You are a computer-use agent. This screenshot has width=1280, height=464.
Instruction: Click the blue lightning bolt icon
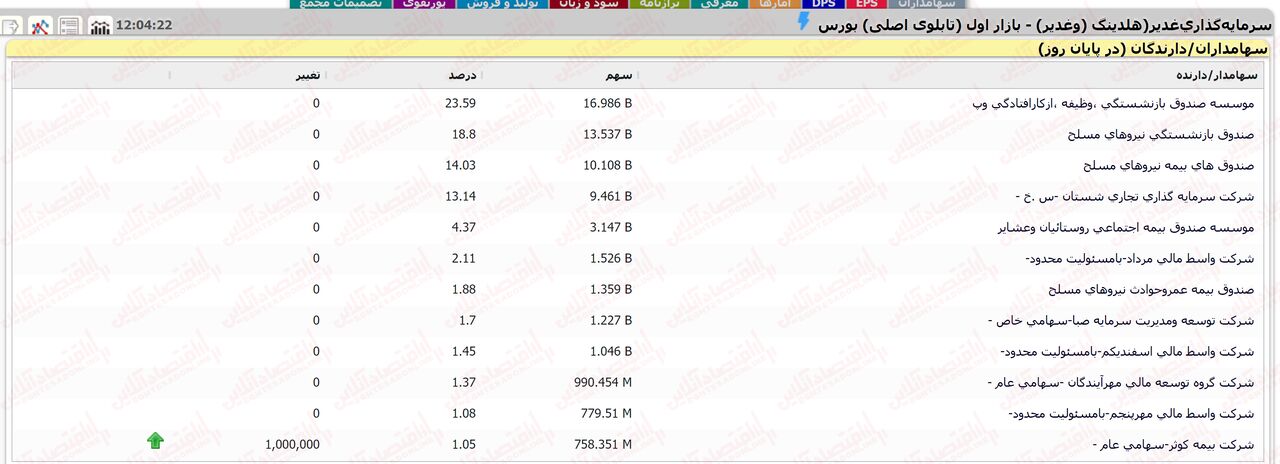point(803,22)
